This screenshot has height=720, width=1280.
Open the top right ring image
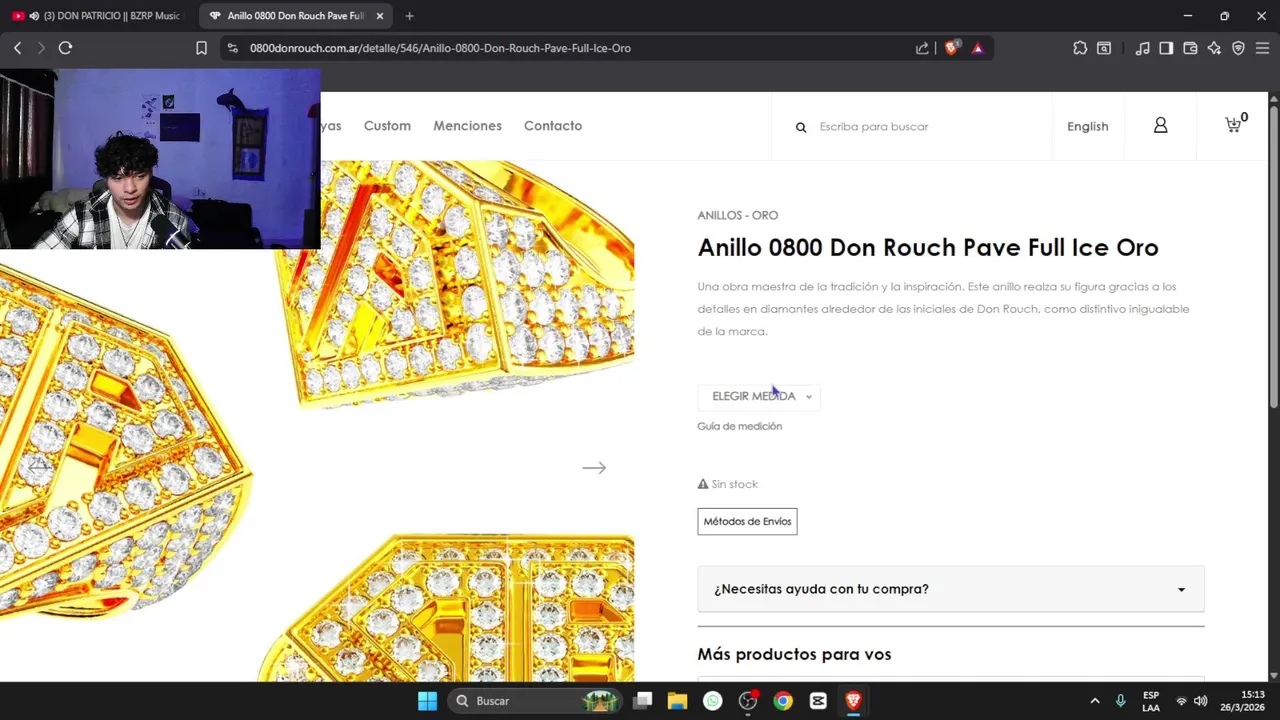455,285
